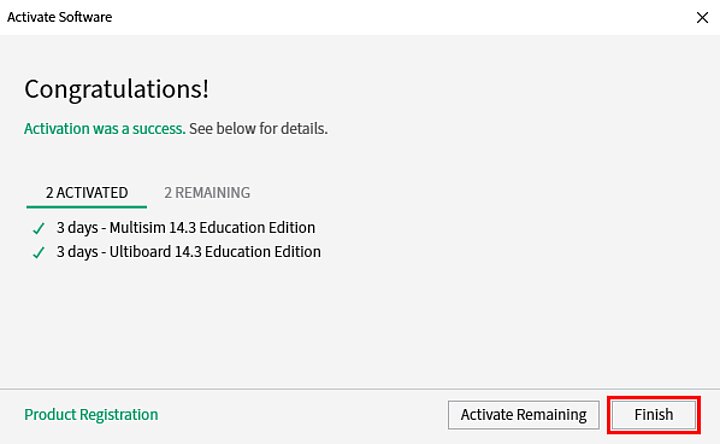Click the green checkmark beside Ultiboard

pos(39,253)
